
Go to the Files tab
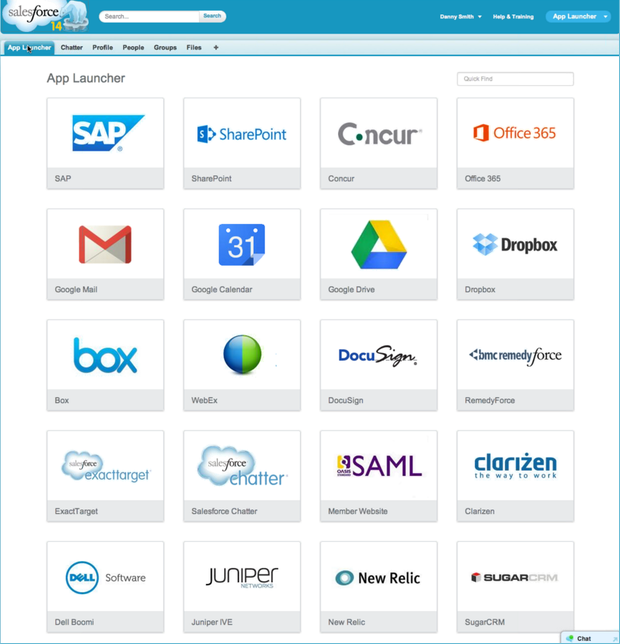tap(194, 48)
